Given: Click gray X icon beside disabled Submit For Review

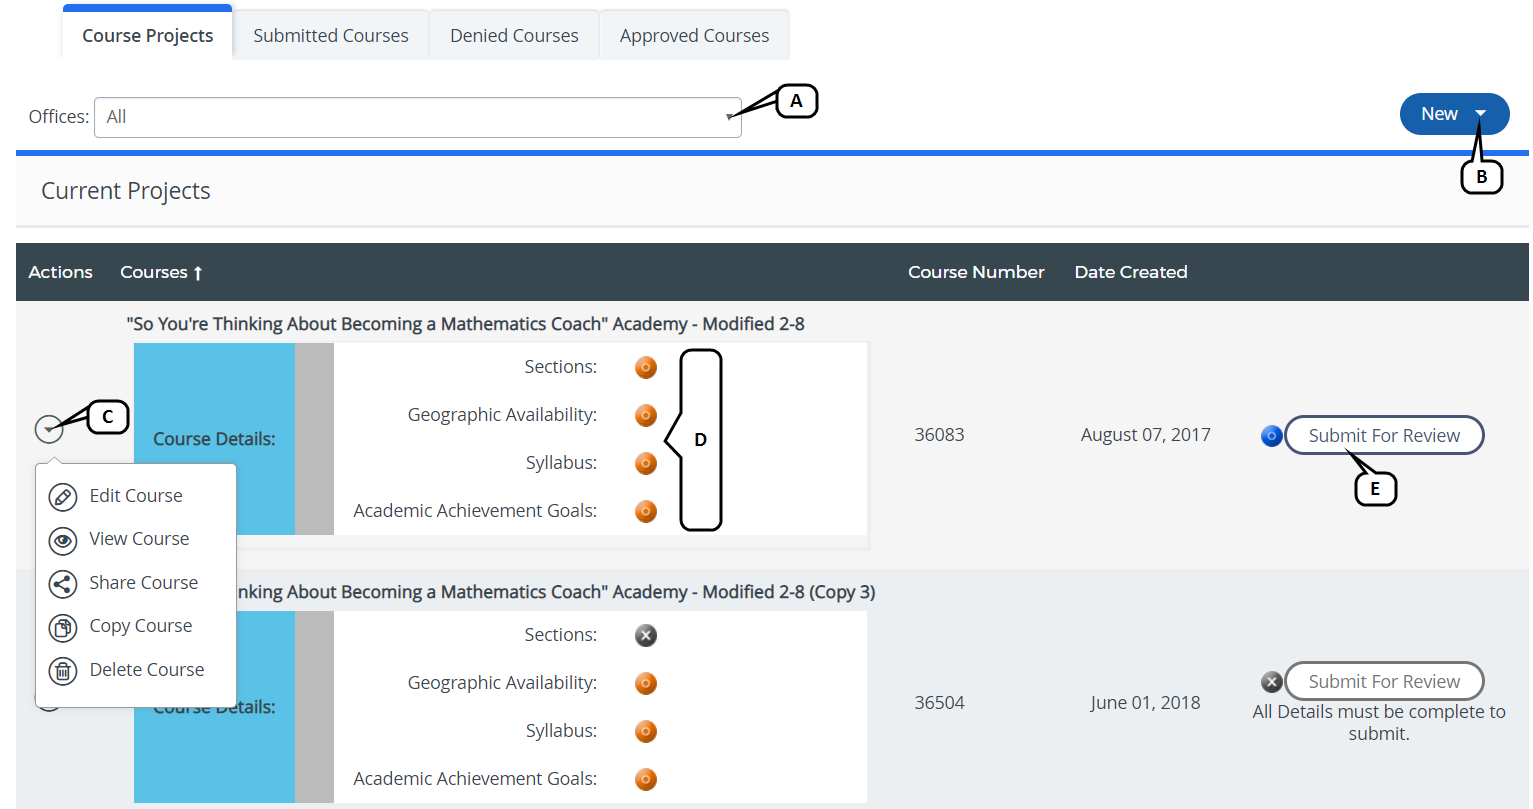Looking at the screenshot, I should point(1271,682).
